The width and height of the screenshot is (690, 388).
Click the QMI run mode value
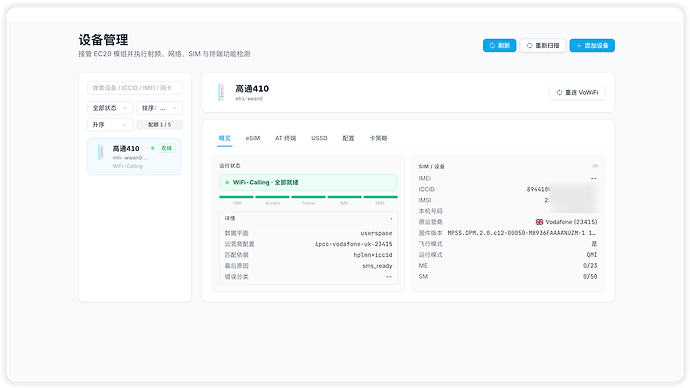[592, 255]
